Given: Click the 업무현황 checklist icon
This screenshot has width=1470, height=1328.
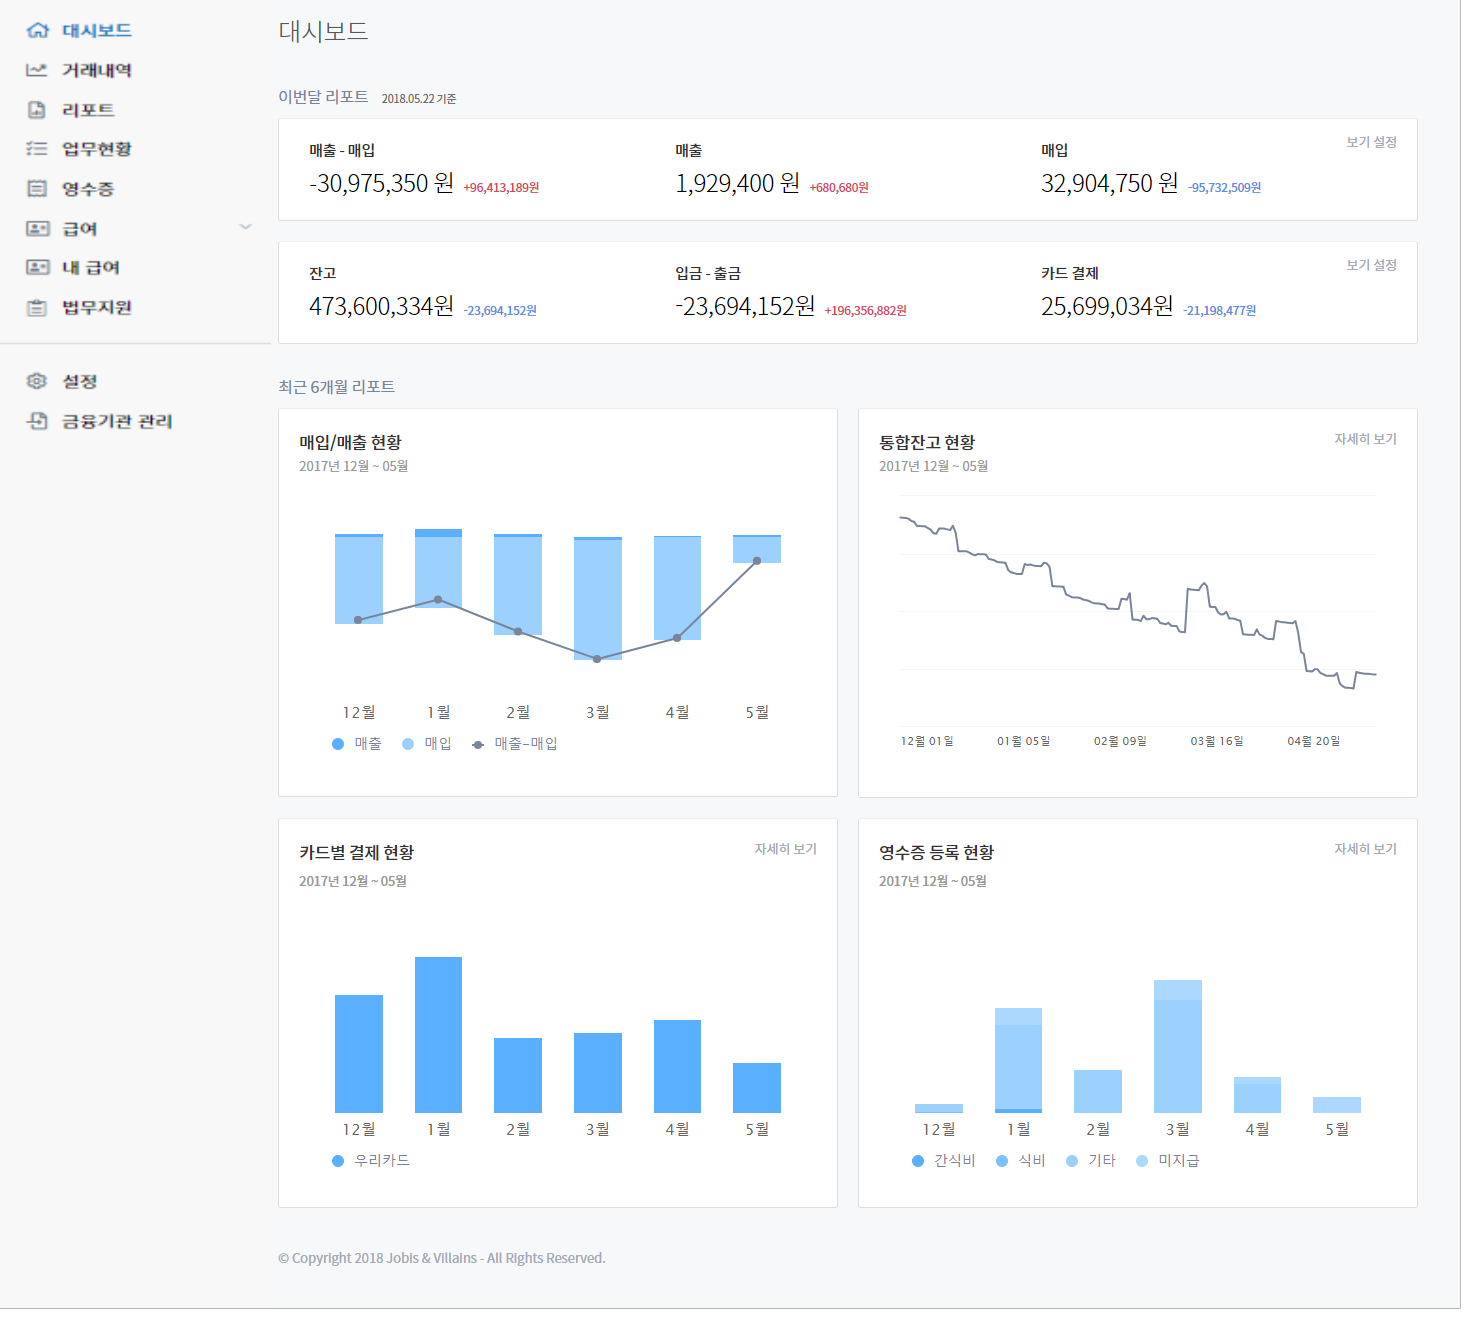Looking at the screenshot, I should 37,149.
